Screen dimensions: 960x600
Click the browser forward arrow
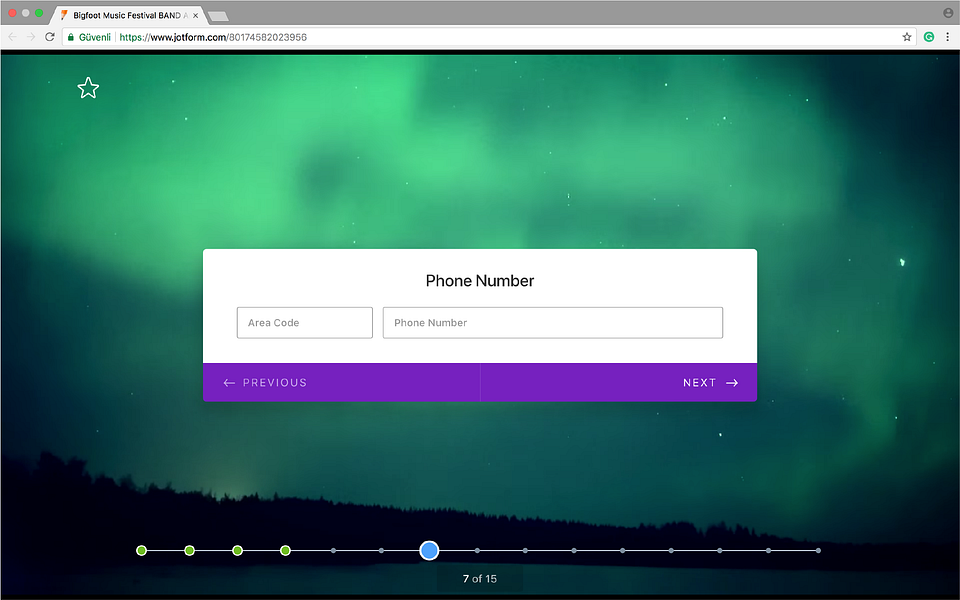point(31,37)
